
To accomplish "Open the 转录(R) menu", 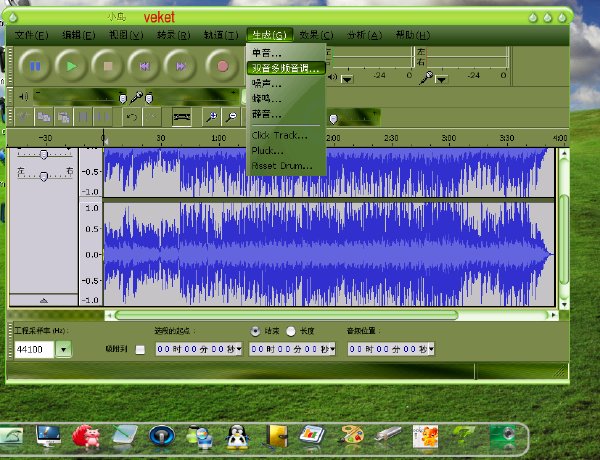I will coord(173,35).
